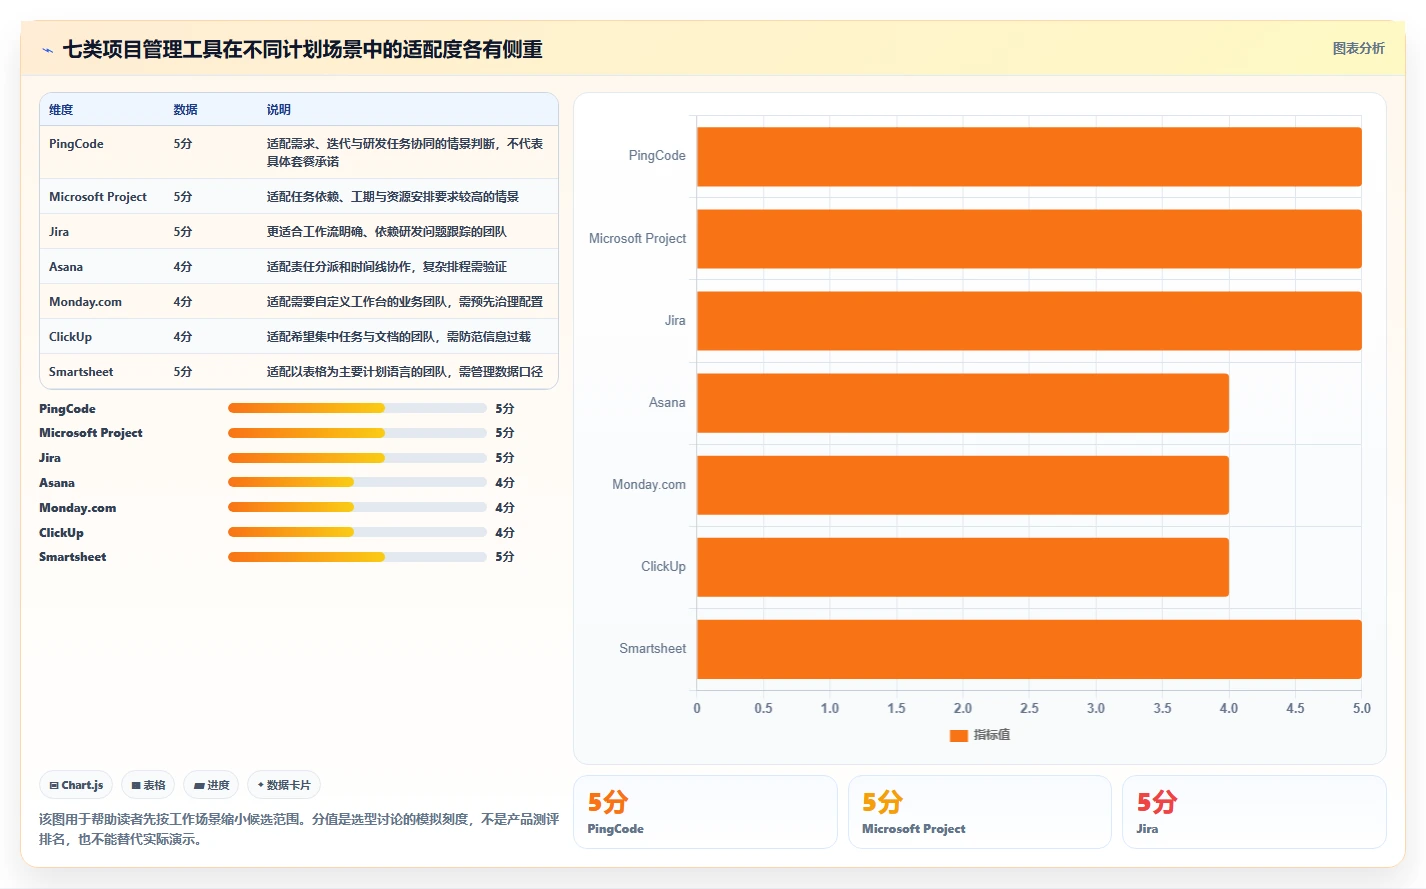This screenshot has height=889, width=1426.
Task: Click the Monday.com label in progress list
Action: [x=77, y=508]
